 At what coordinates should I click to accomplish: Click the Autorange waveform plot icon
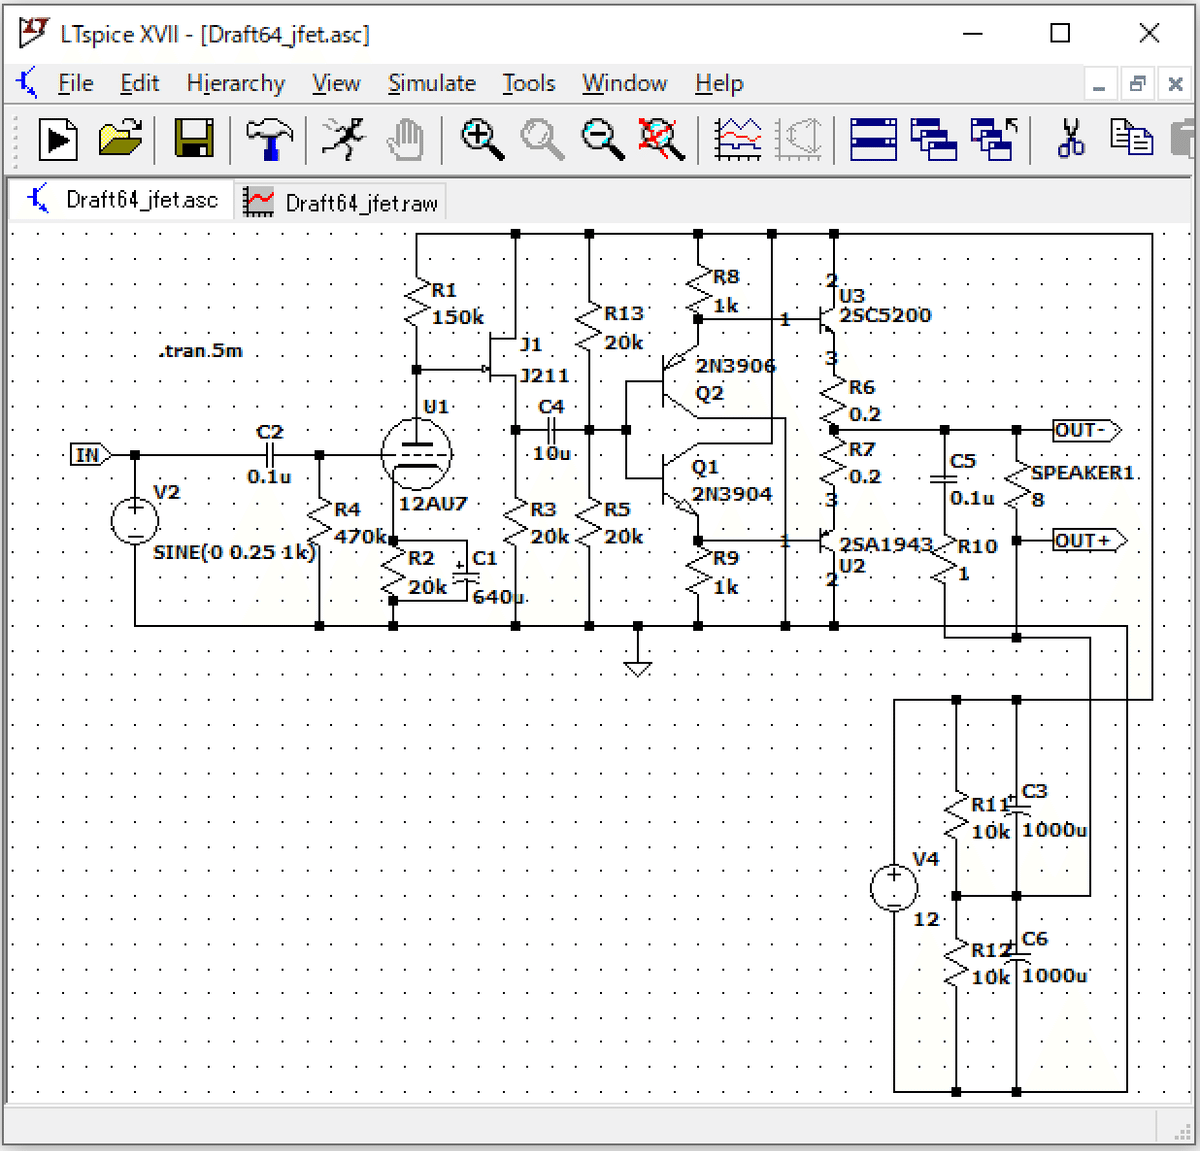click(x=738, y=139)
